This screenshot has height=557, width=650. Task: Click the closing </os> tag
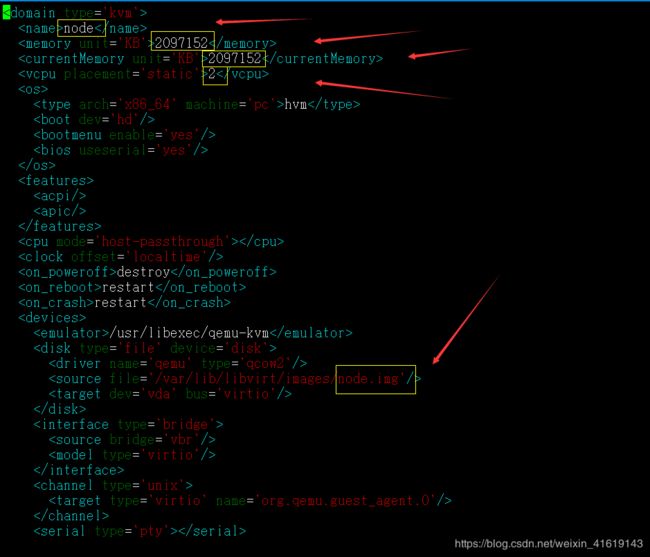click(x=37, y=165)
